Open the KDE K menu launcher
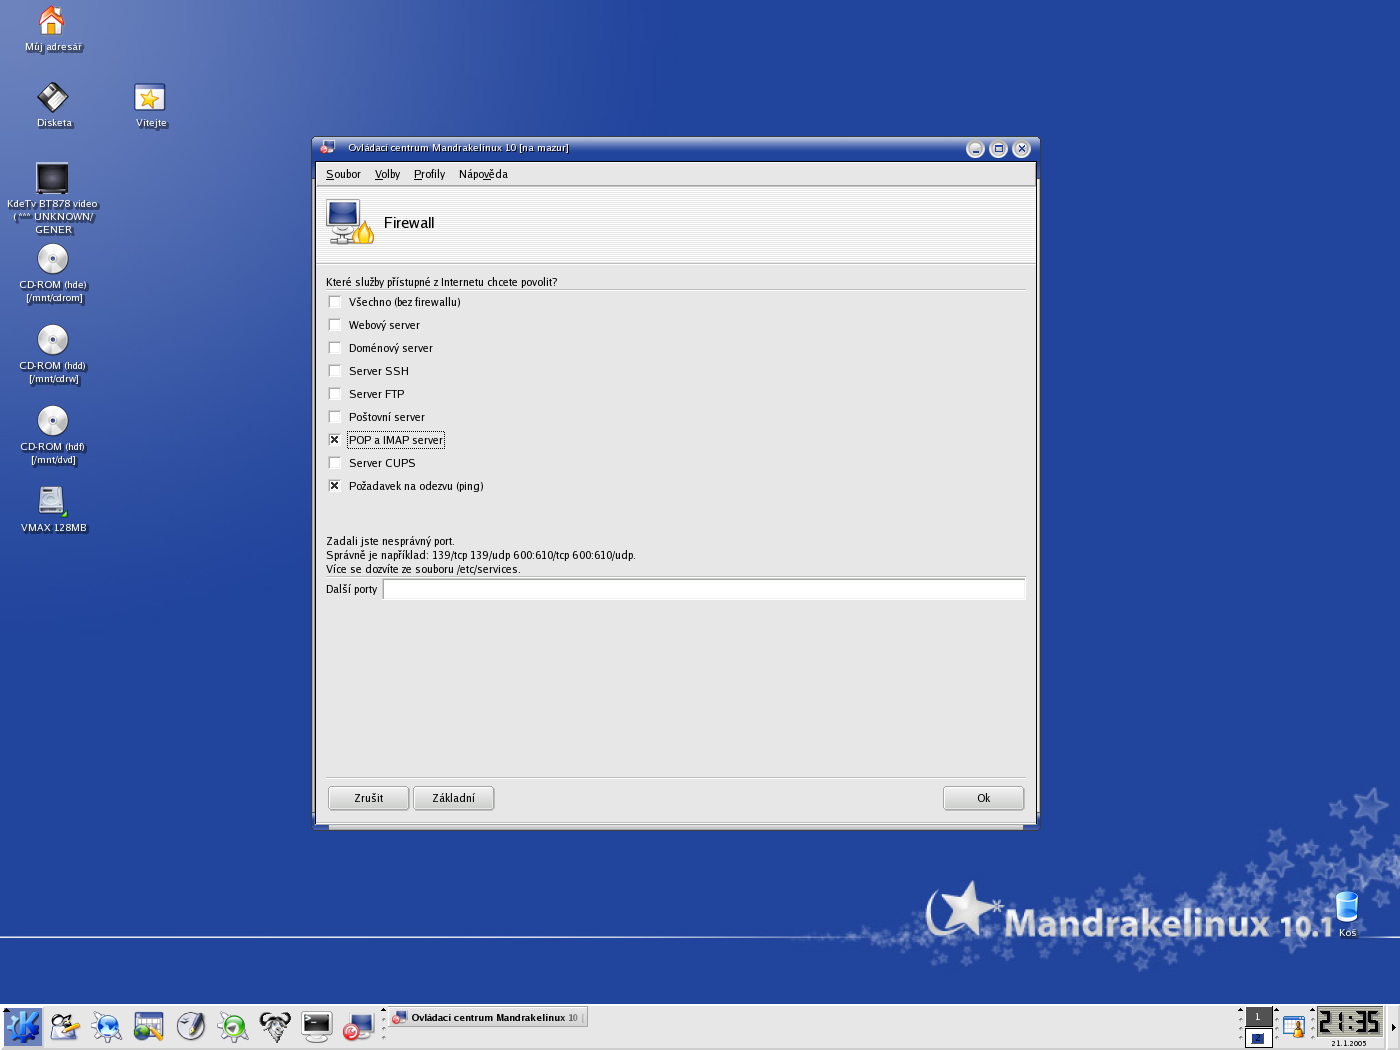The height and width of the screenshot is (1050, 1400). pyautogui.click(x=23, y=1026)
